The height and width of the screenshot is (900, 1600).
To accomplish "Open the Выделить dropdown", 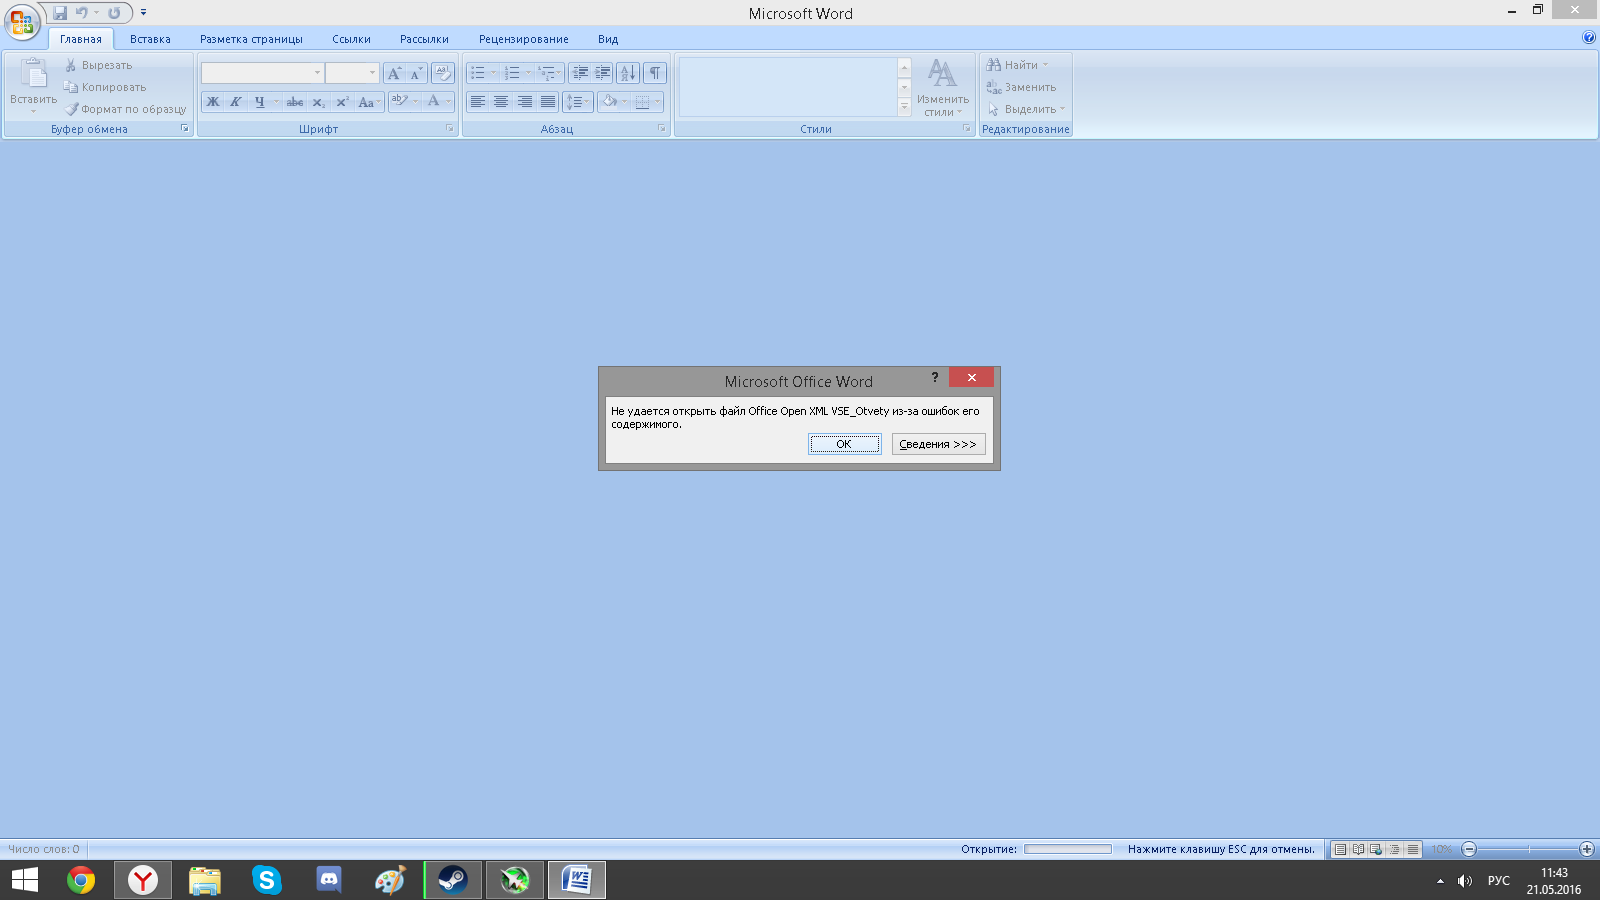I will [1026, 109].
